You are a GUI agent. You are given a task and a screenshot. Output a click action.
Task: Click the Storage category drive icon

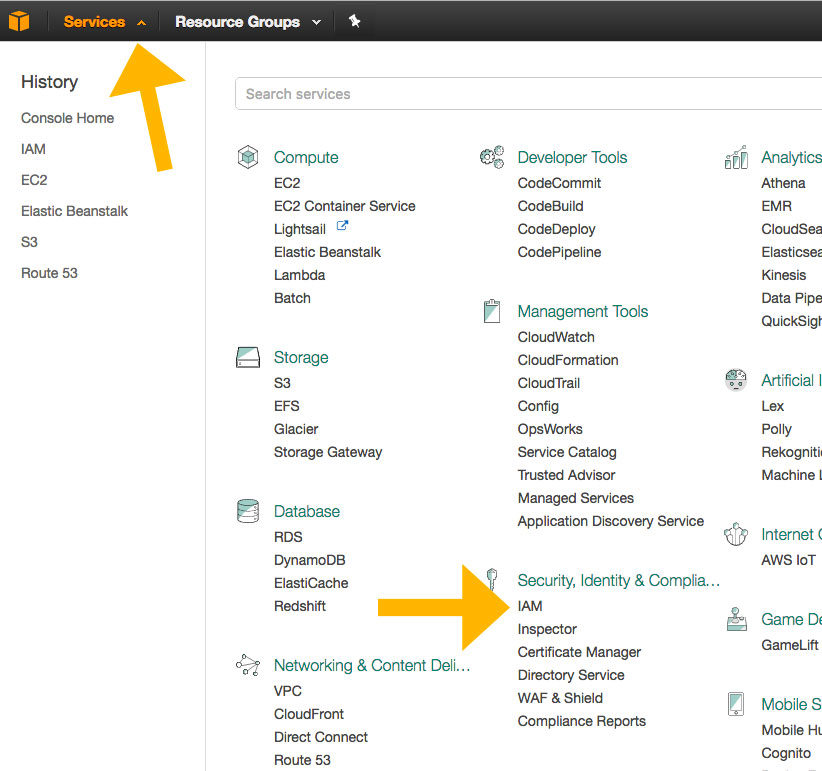[248, 357]
